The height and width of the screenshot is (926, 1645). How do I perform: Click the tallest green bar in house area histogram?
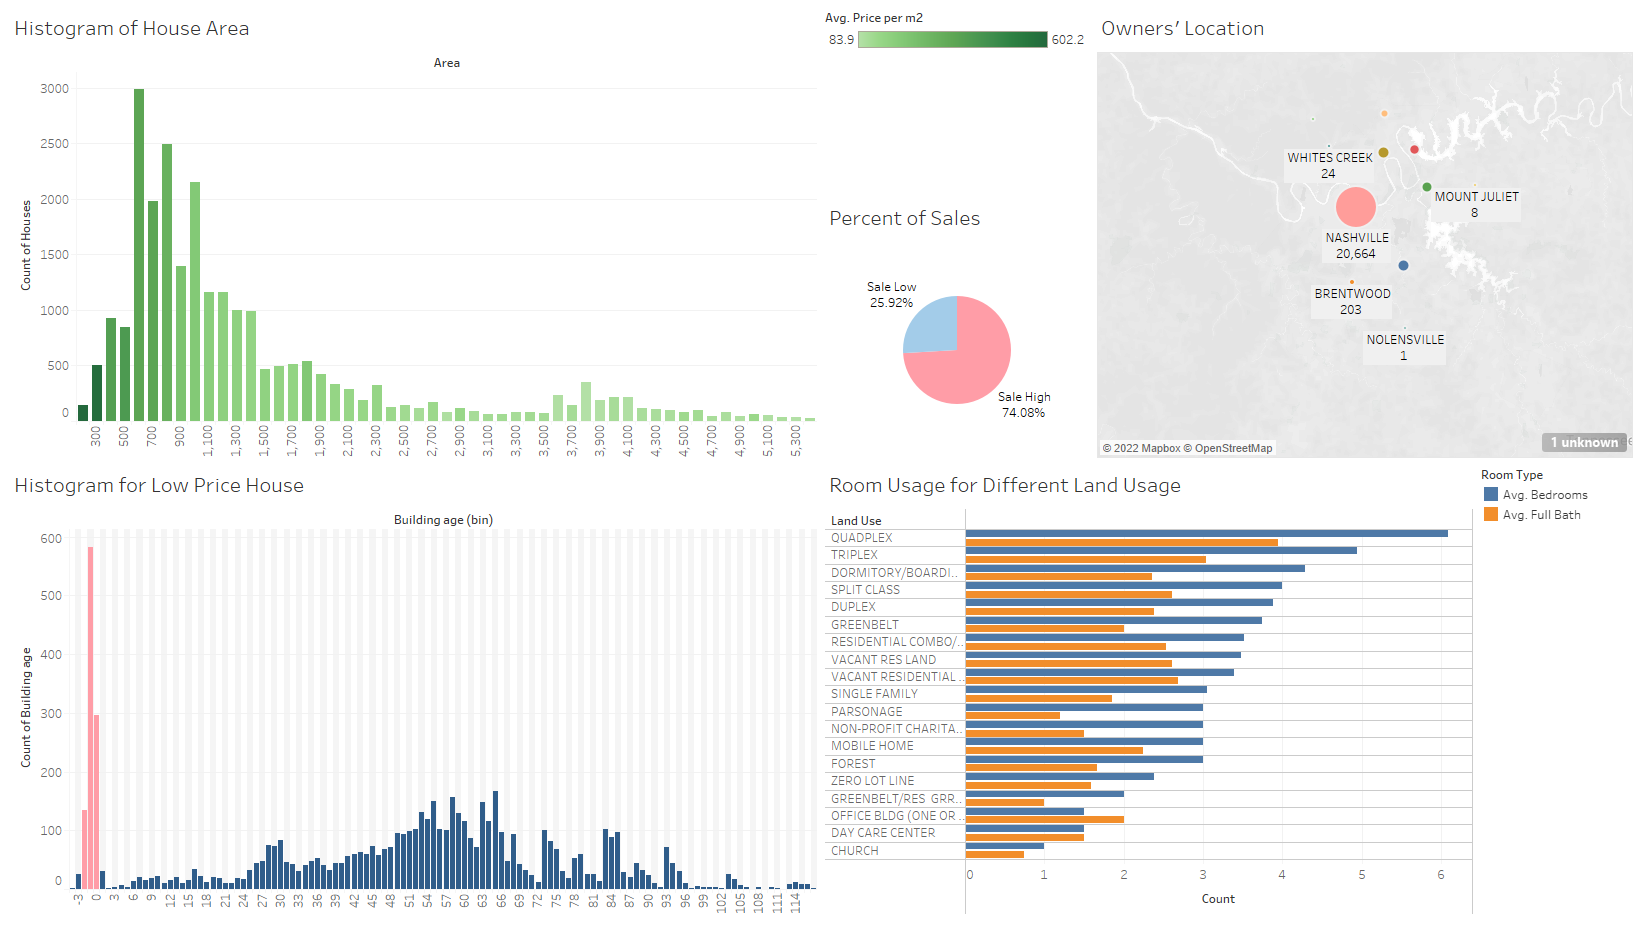tap(139, 254)
